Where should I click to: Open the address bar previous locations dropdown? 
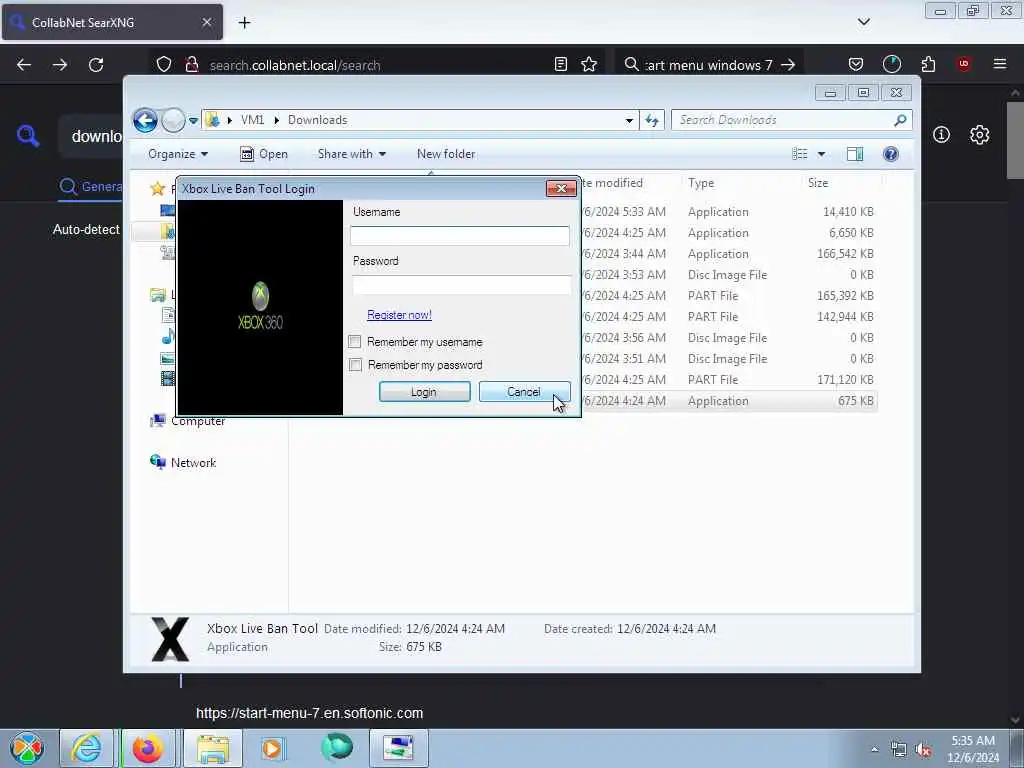(x=629, y=120)
